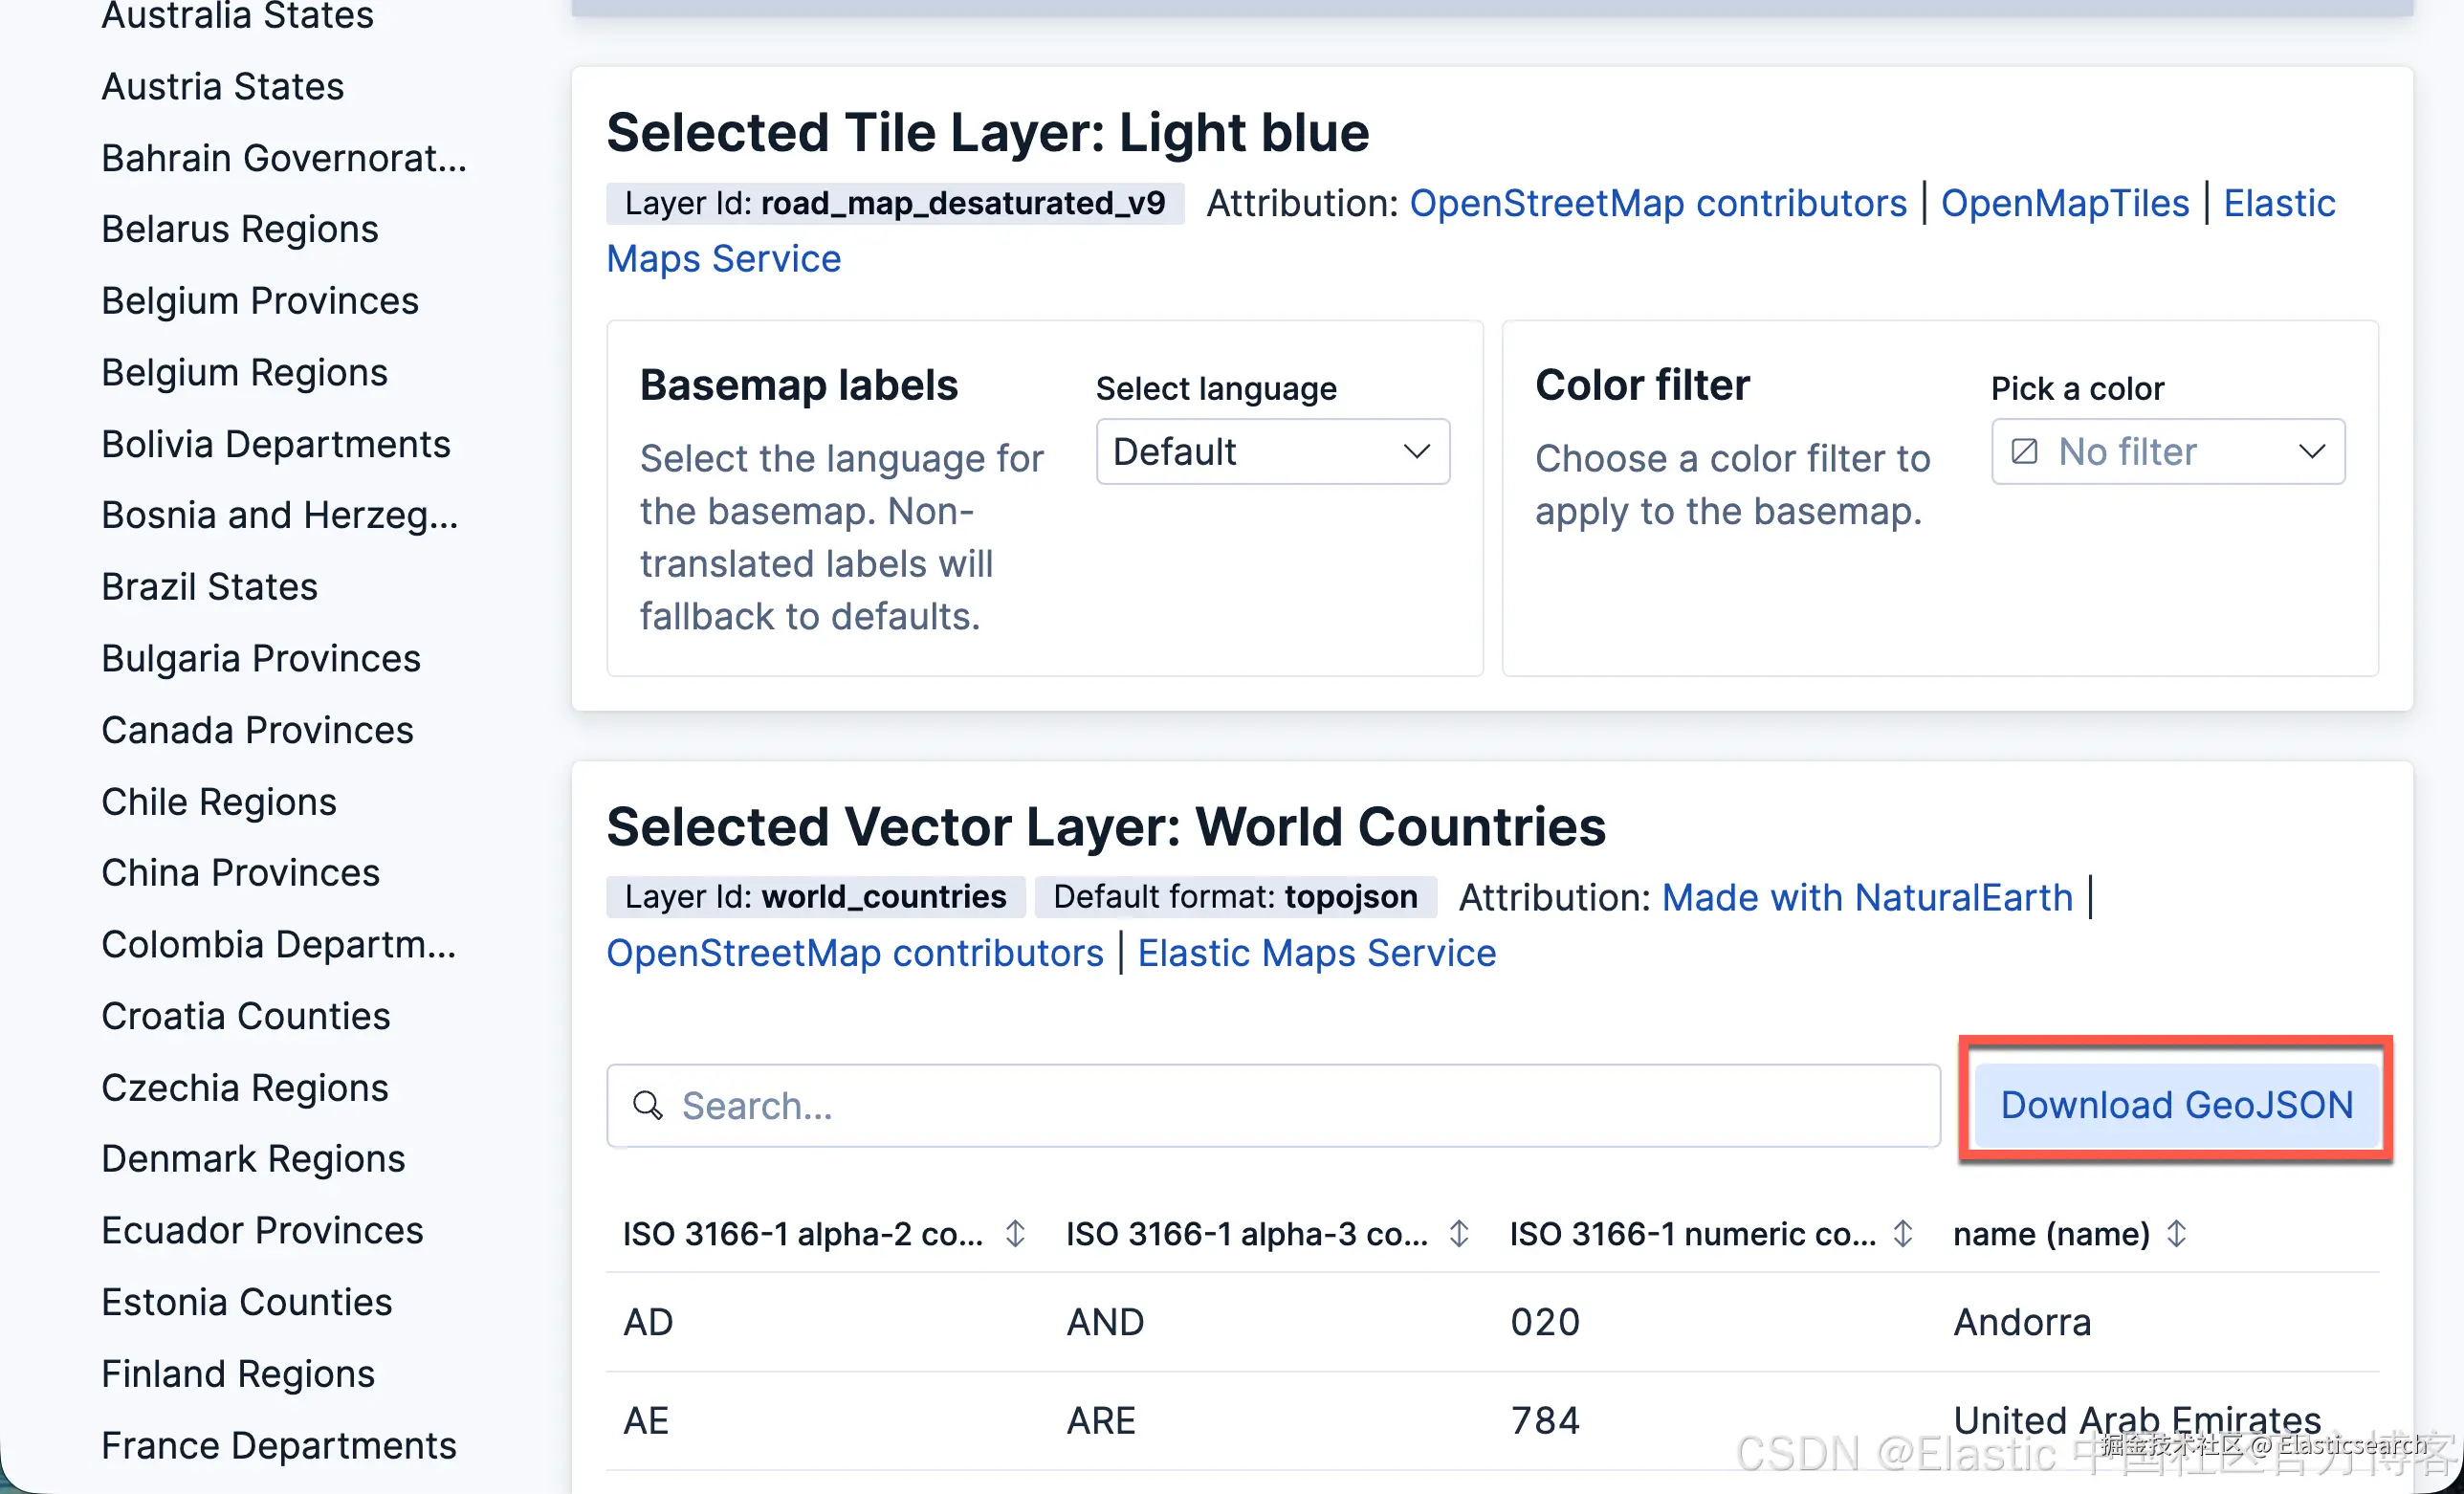Sort by name column icon
2464x1494 pixels.
pyautogui.click(x=2177, y=1233)
